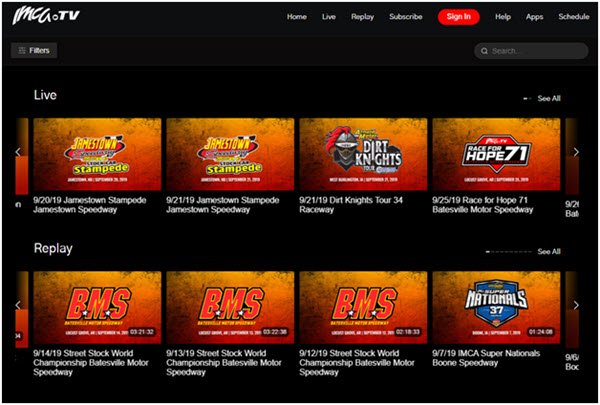Go back in Live carousel with left arrow
Screen dimensions: 600x405
(x=18, y=152)
